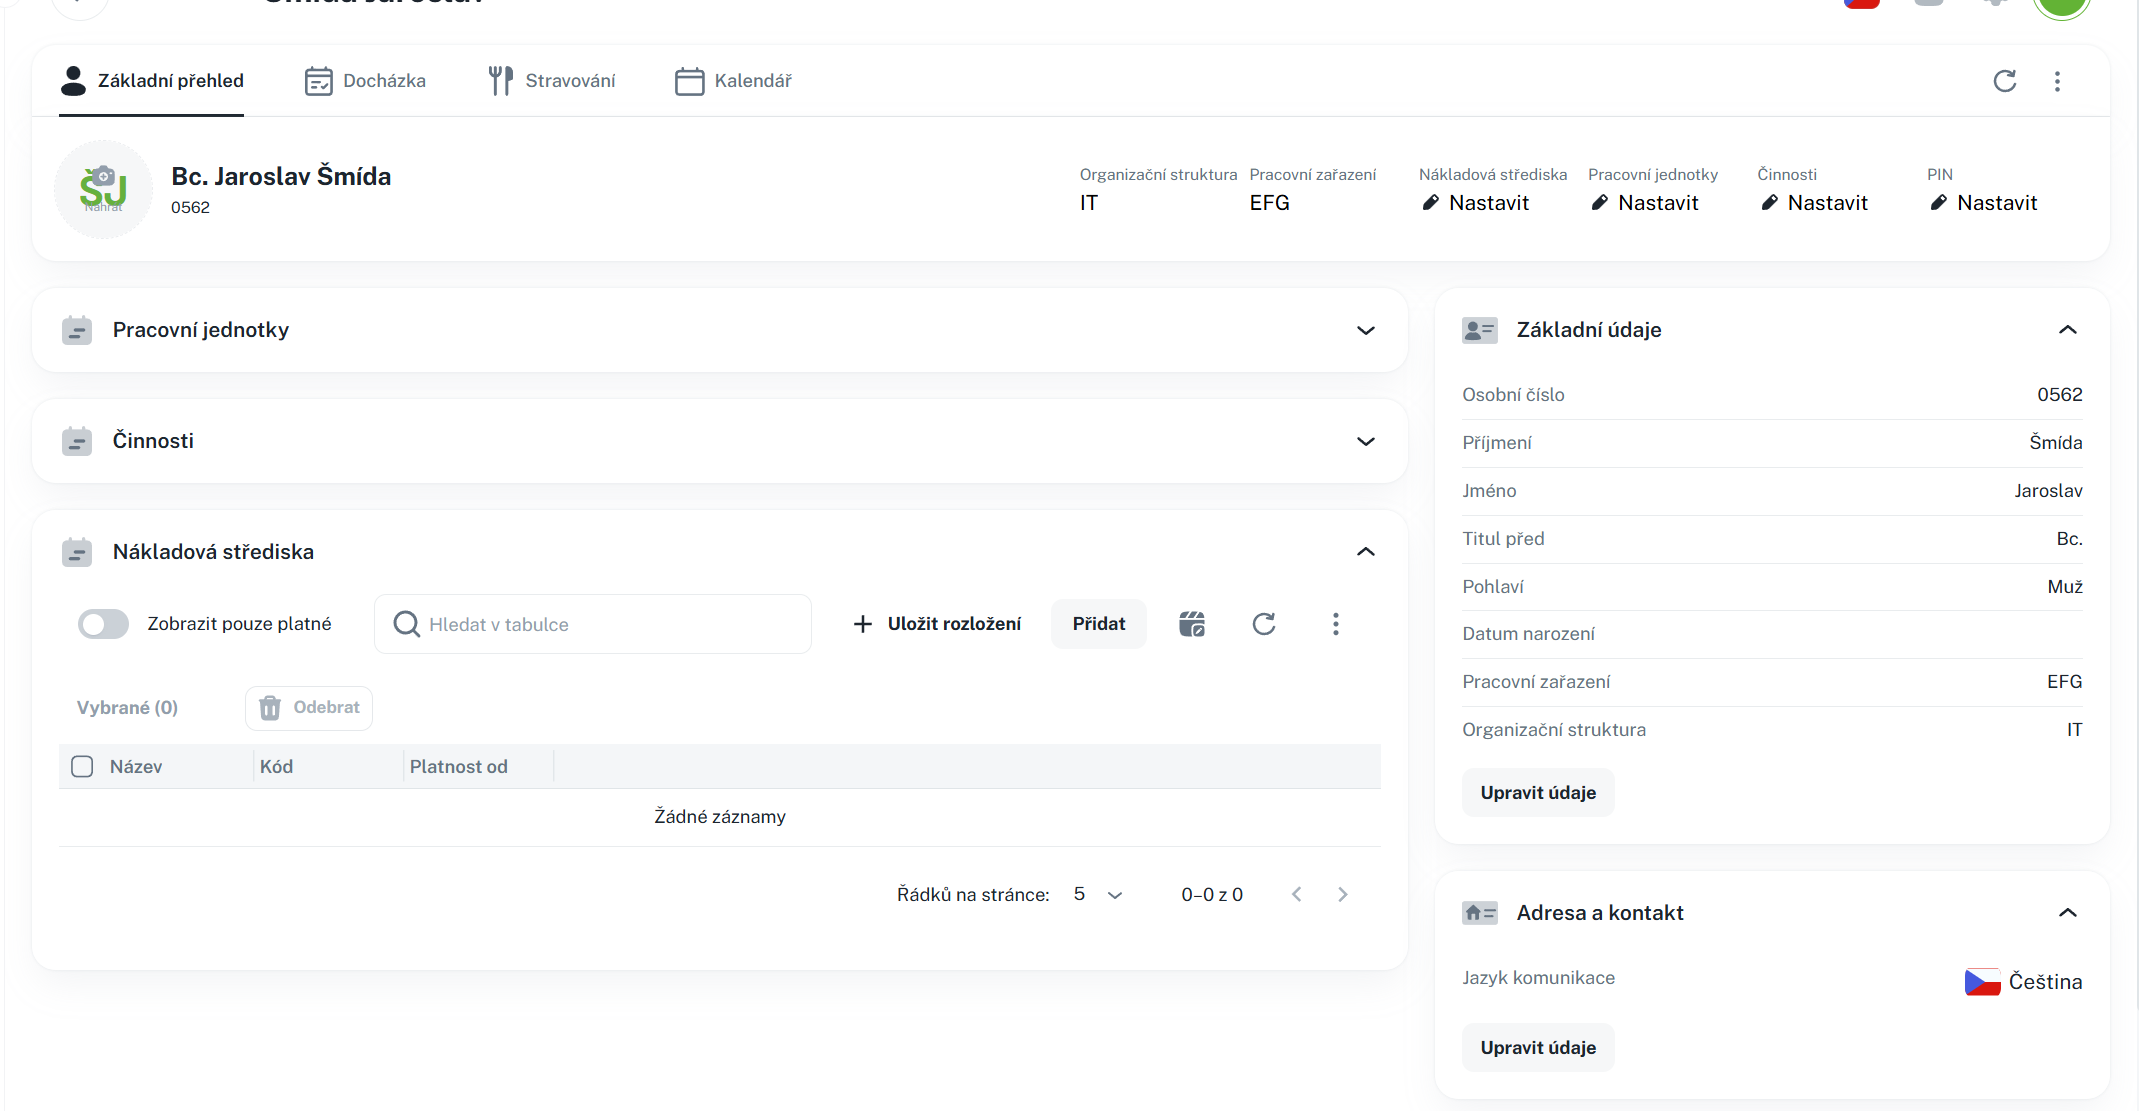The width and height of the screenshot is (2139, 1111).
Task: Click pencil Nastavit under Nákladová střediska
Action: pos(1475,203)
